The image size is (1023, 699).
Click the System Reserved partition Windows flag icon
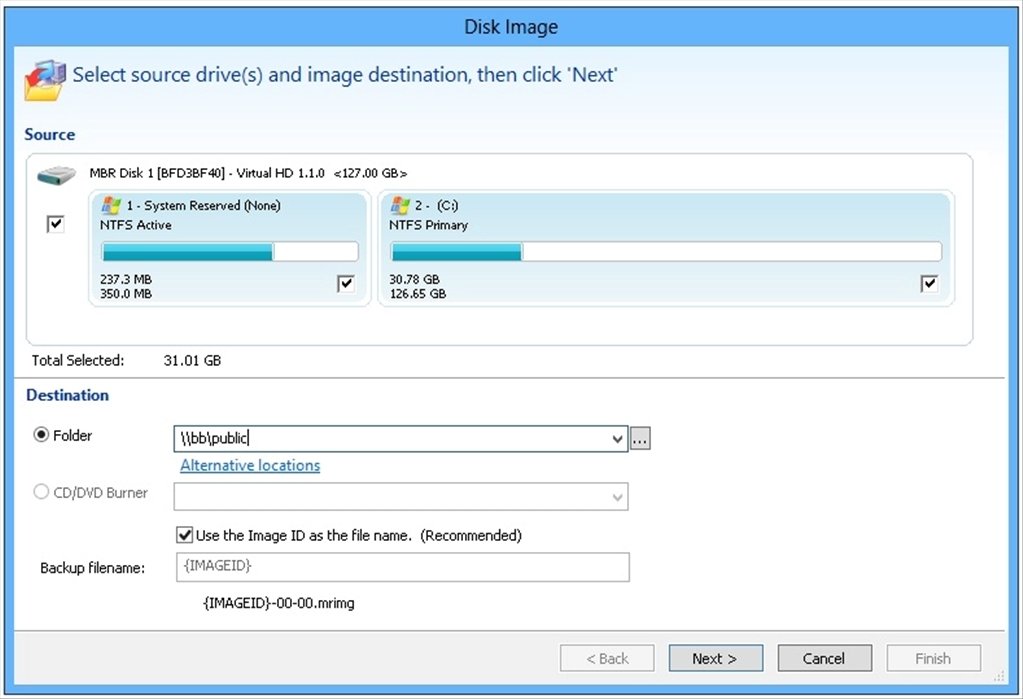point(111,206)
